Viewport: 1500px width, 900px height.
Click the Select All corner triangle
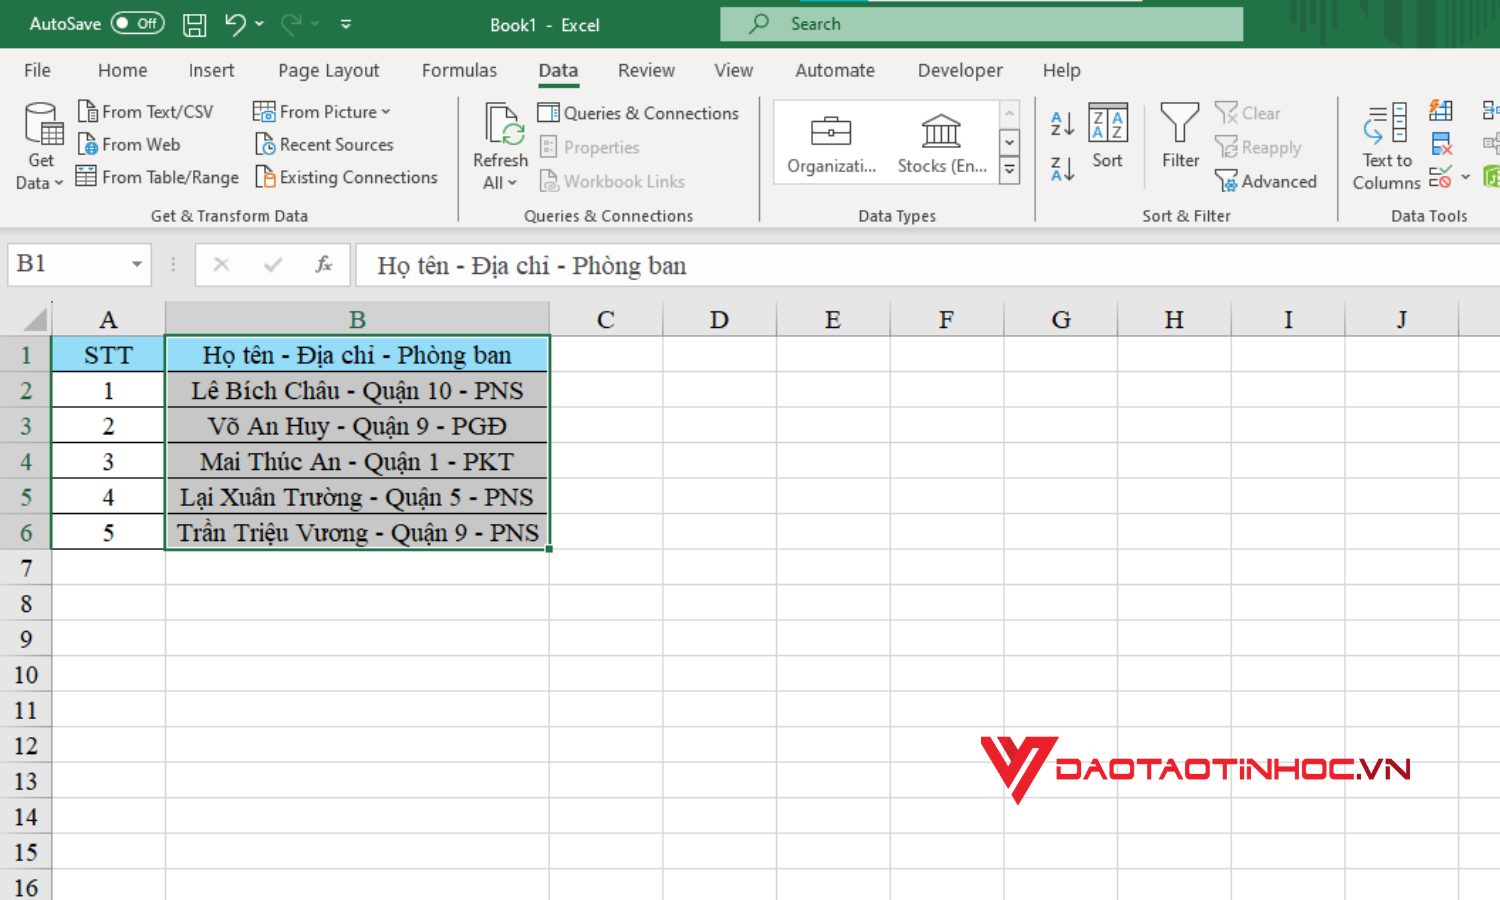tap(35, 319)
